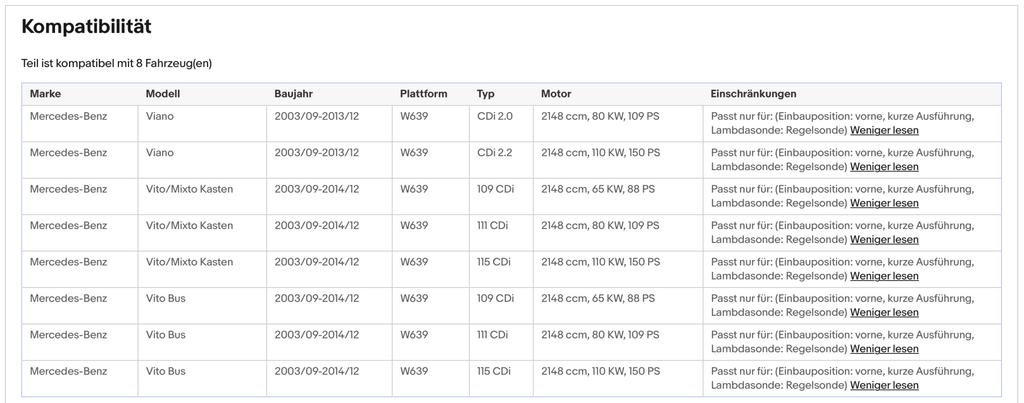Click Vito/Mixto Kasten in 109 CDi row

(x=189, y=189)
